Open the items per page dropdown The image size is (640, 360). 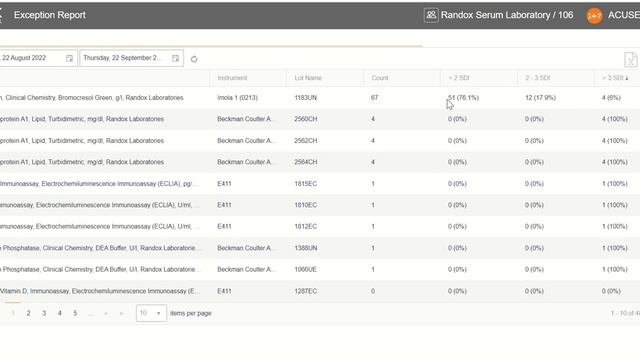tap(151, 313)
